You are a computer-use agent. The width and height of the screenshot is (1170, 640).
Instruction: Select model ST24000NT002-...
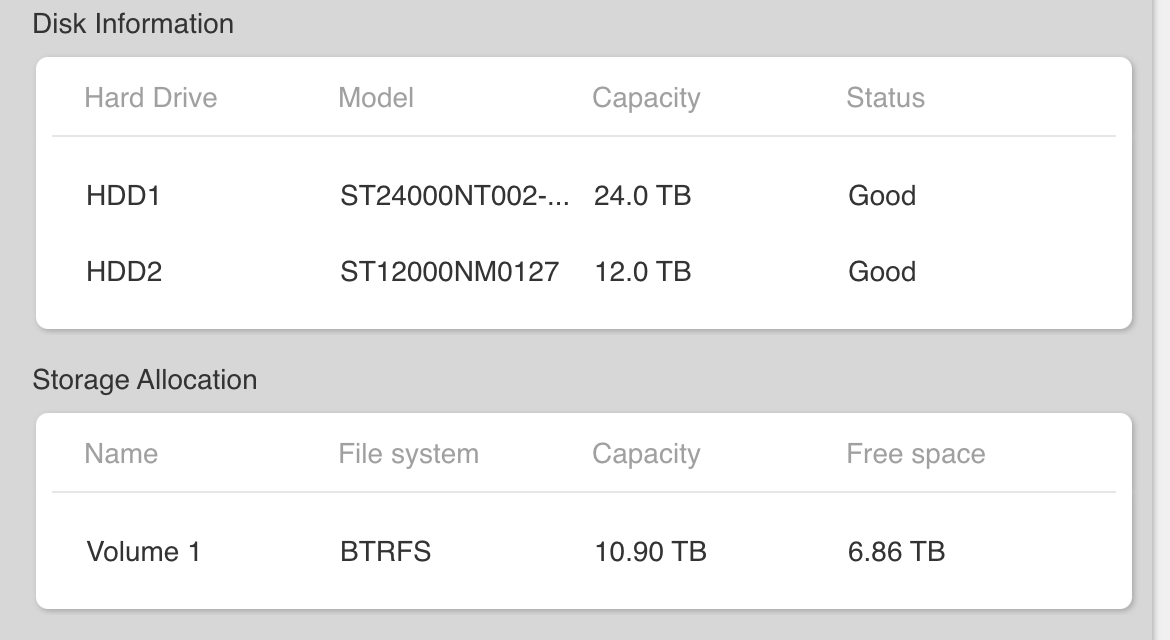[454, 195]
